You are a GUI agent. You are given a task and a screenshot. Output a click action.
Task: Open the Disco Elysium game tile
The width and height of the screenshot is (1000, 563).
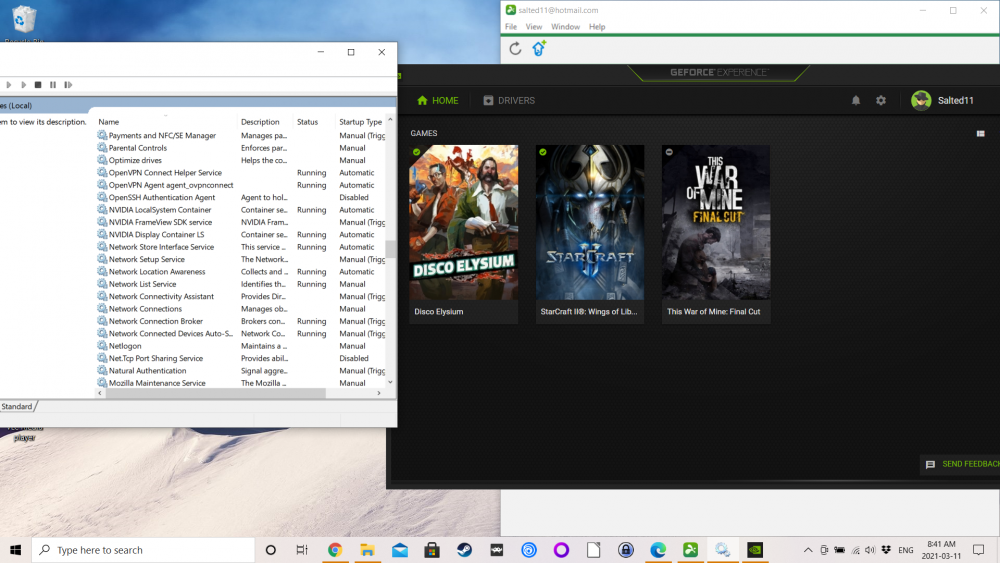click(464, 234)
